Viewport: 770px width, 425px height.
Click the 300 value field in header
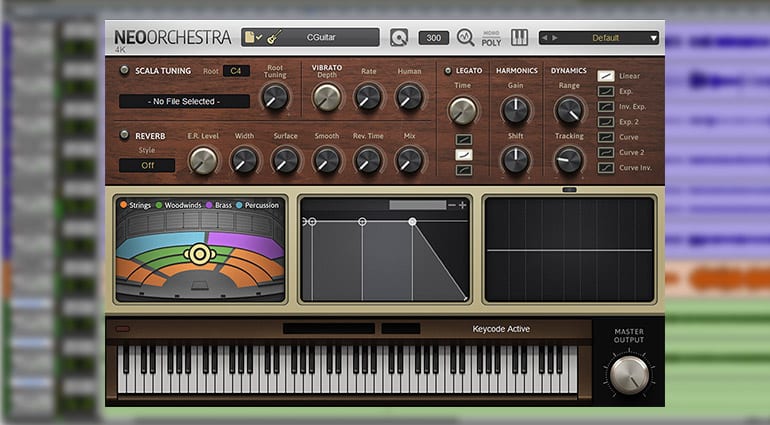coord(433,38)
